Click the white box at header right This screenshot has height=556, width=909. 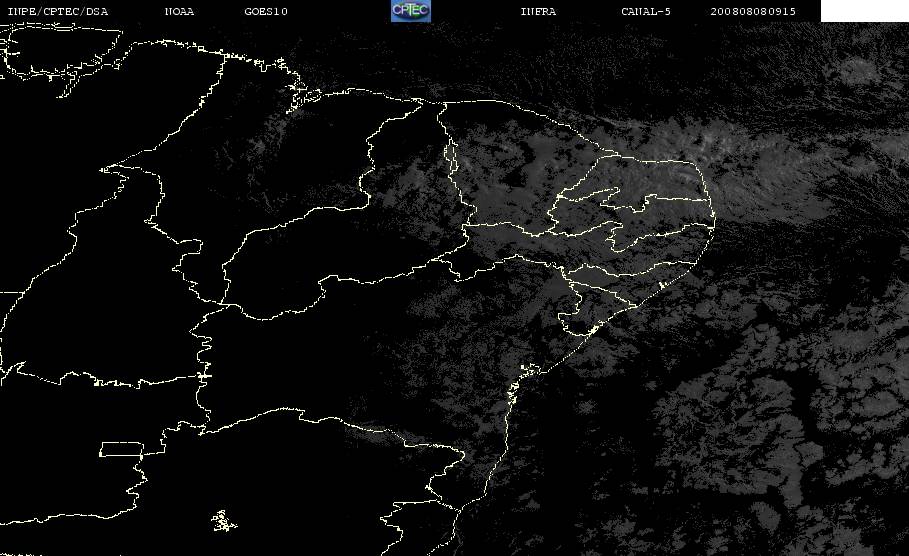click(x=865, y=11)
